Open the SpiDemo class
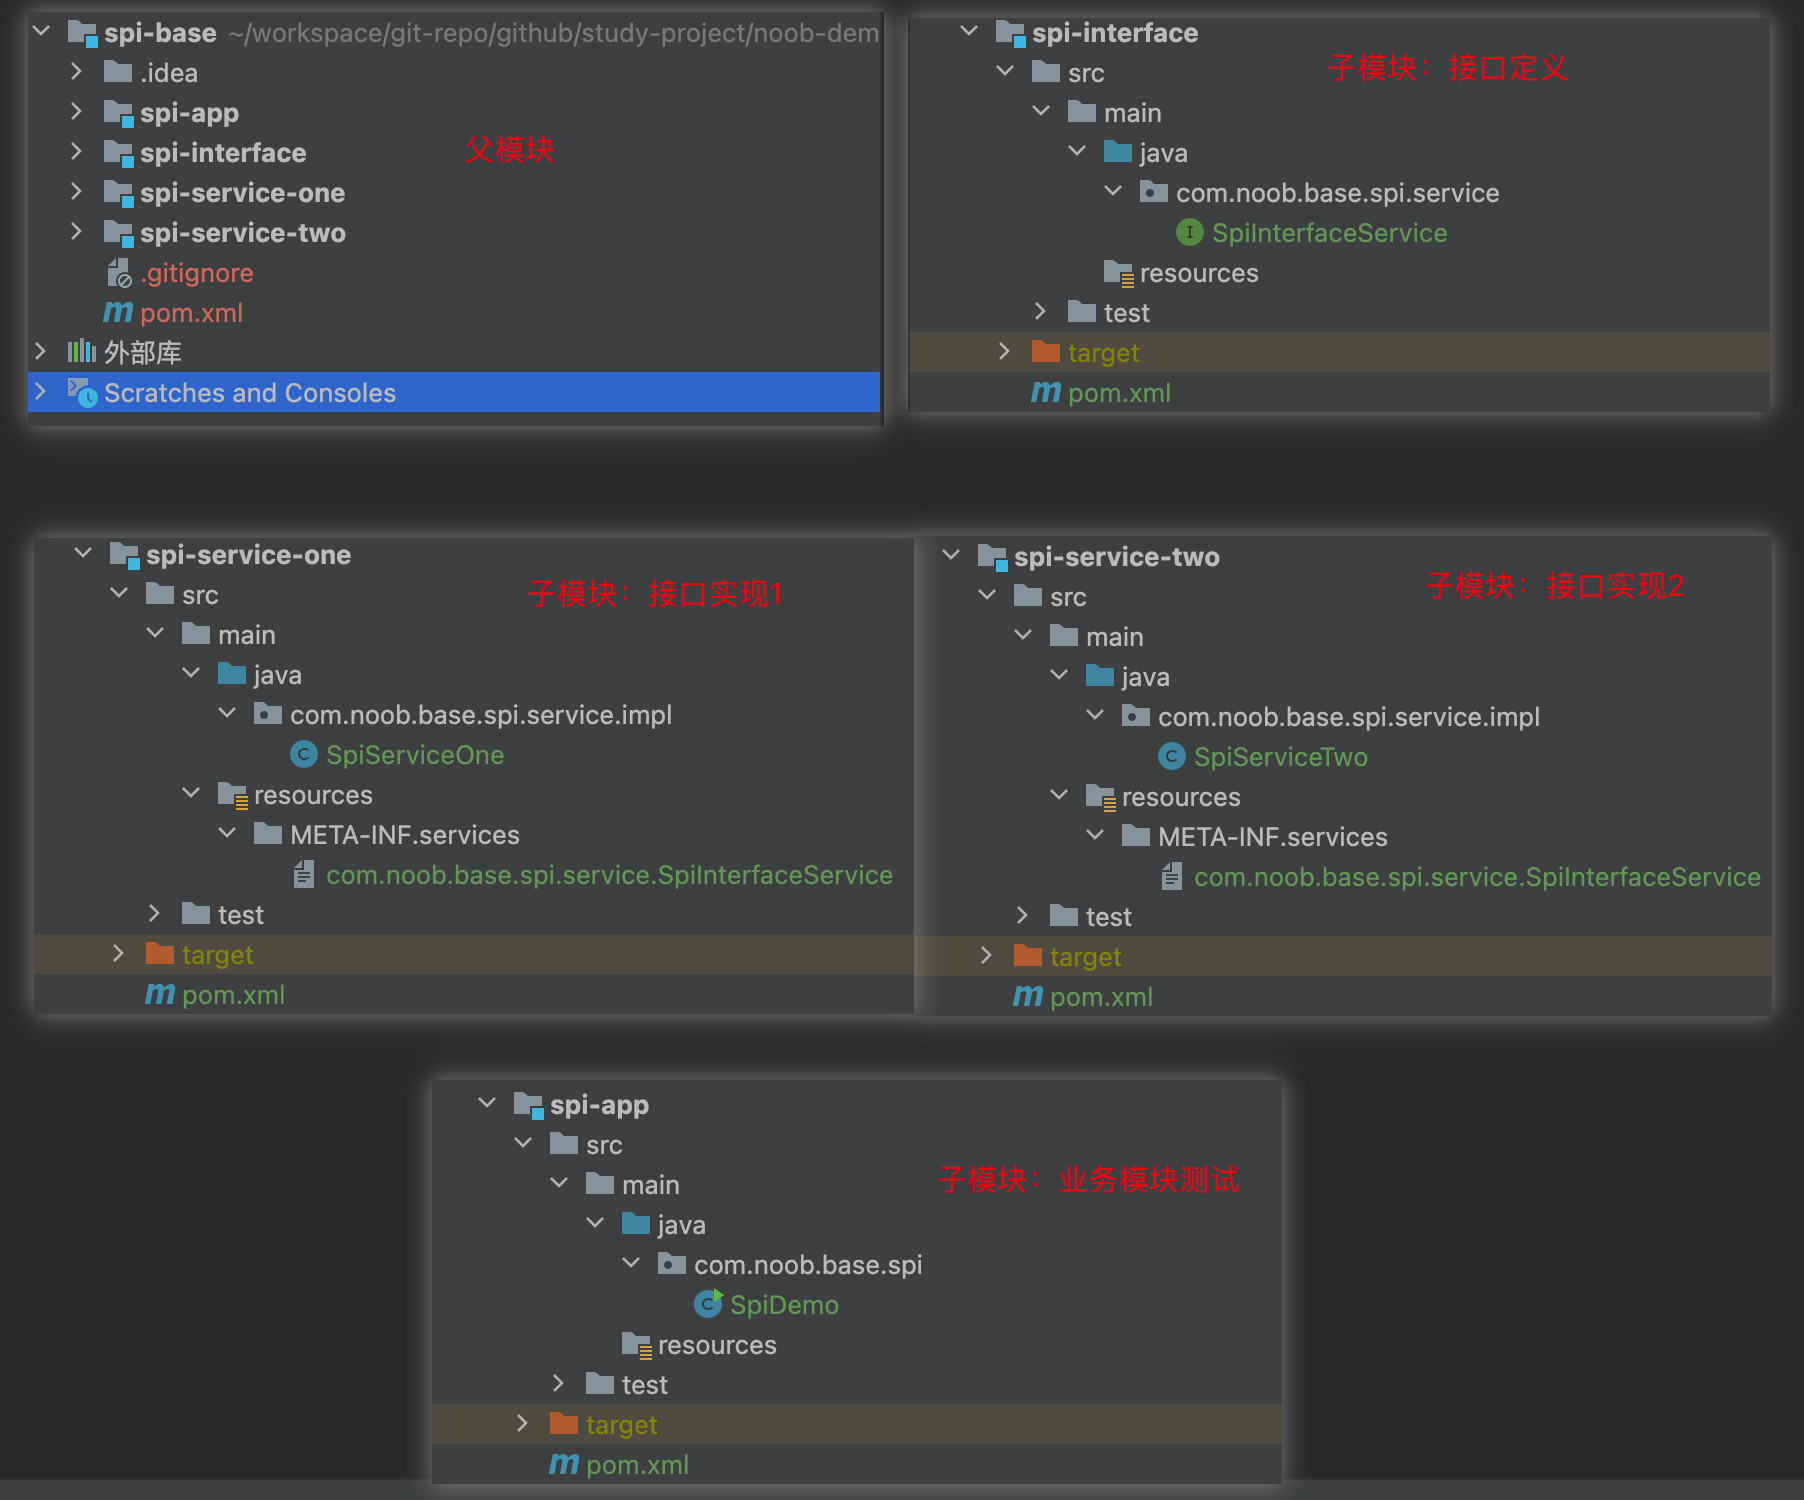Screen dimensions: 1804x1500 click(x=784, y=1305)
